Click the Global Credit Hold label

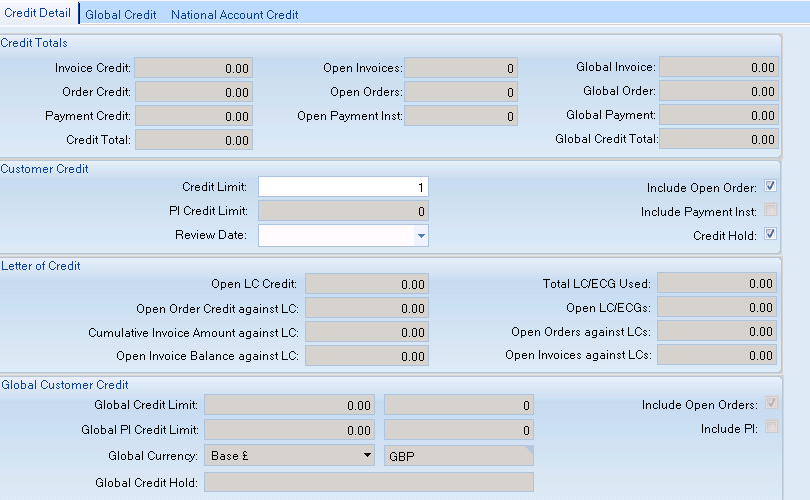point(146,482)
